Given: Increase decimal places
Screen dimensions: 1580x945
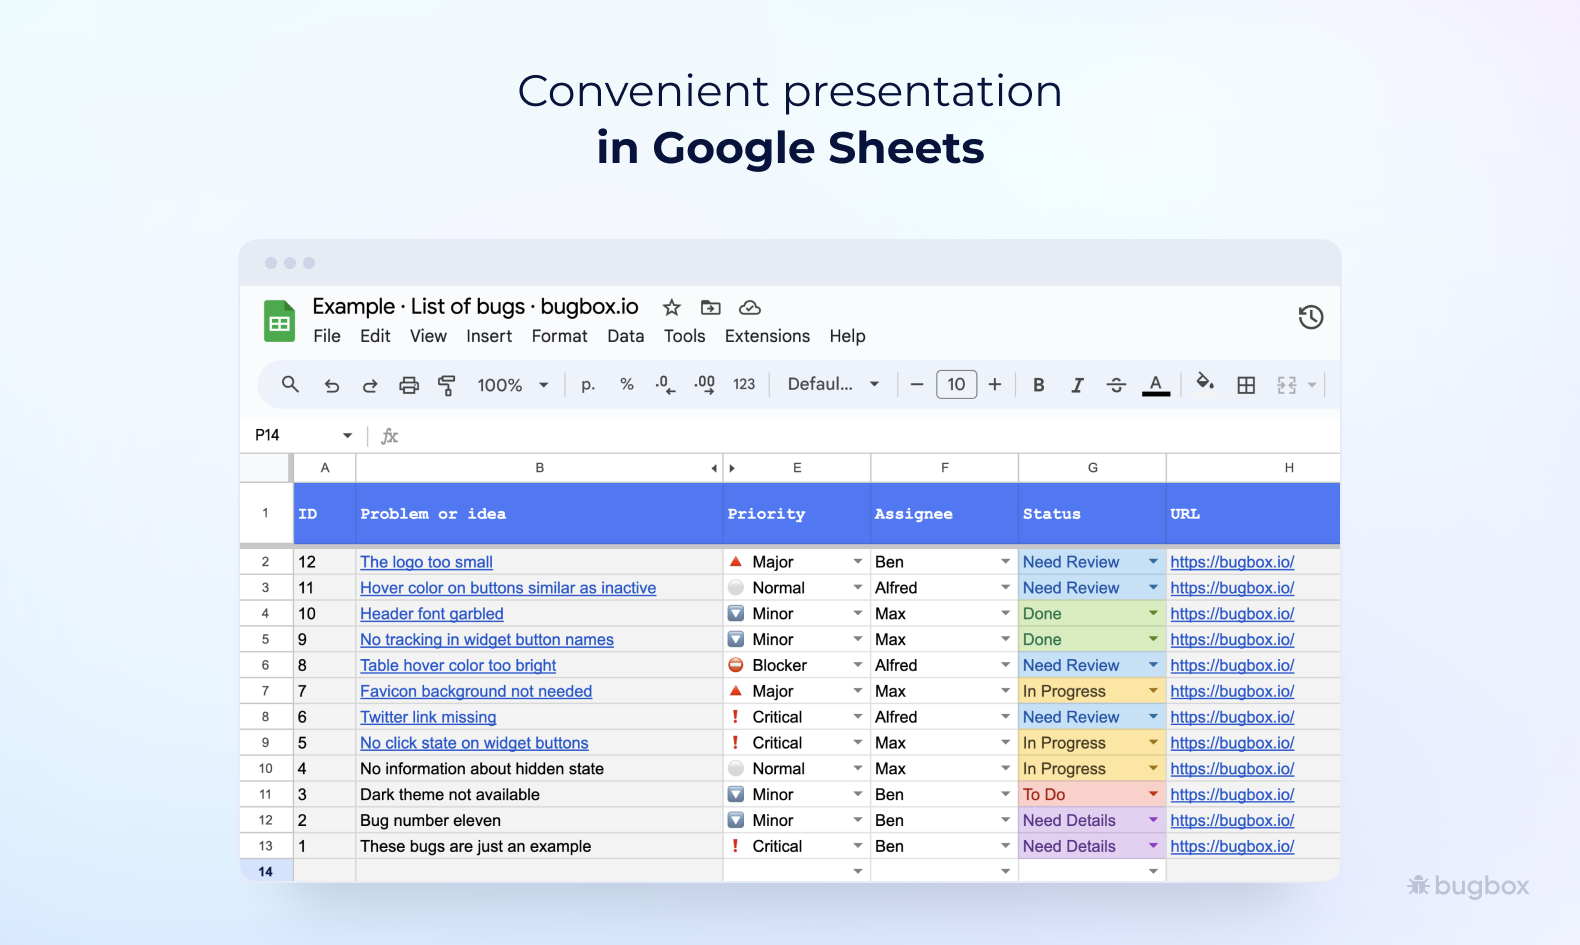Looking at the screenshot, I should click(705, 384).
